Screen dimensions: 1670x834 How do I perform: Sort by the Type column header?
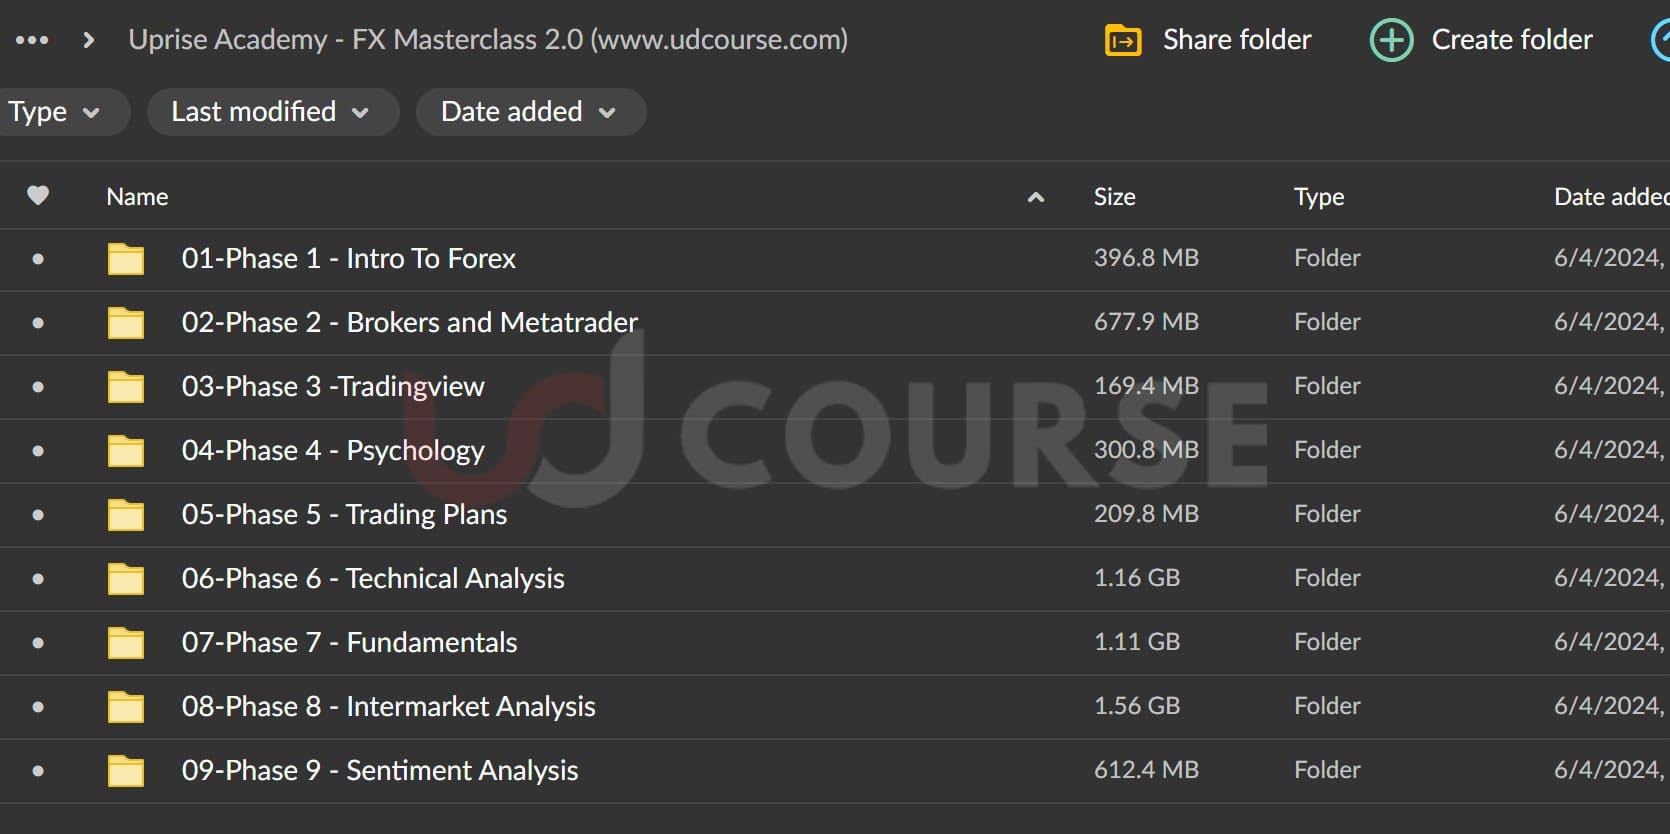(x=1318, y=197)
